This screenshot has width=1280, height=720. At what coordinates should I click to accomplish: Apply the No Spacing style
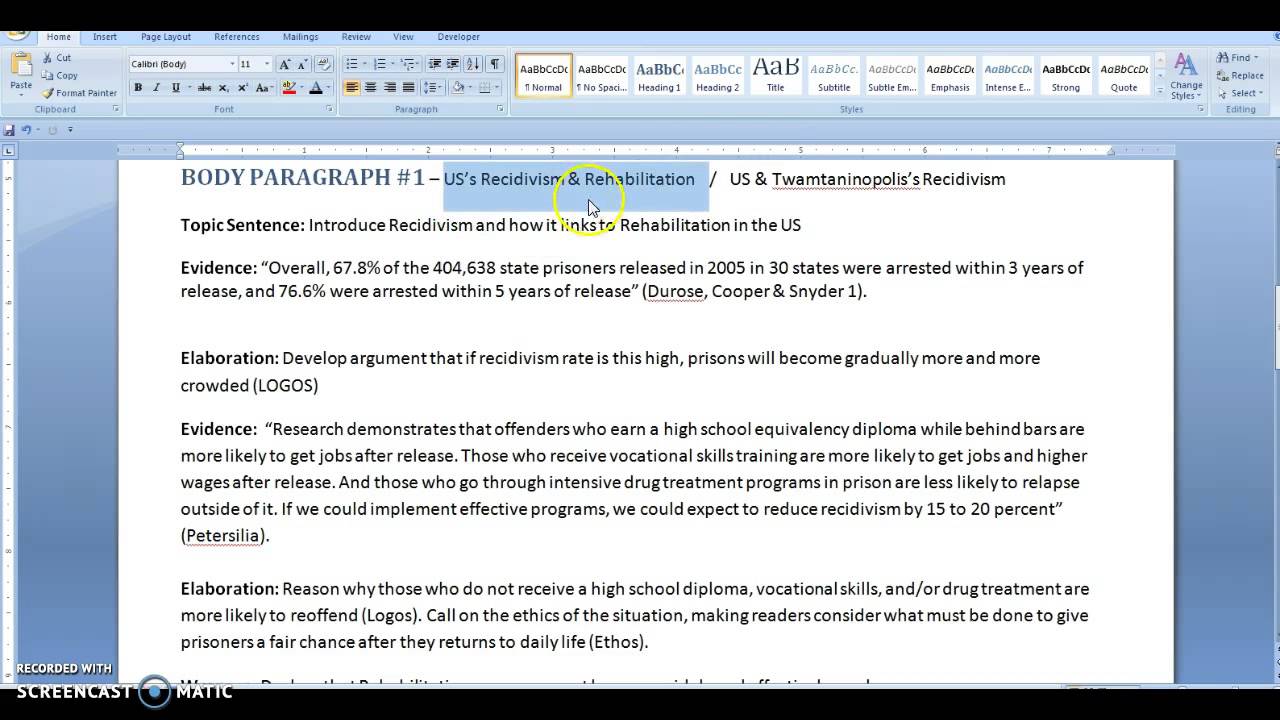tap(602, 76)
